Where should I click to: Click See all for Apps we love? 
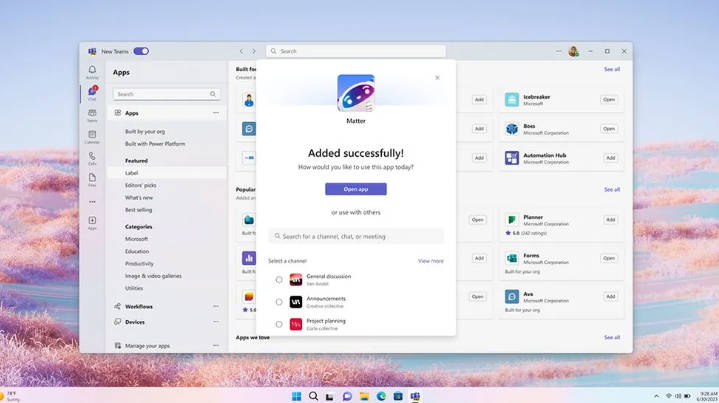[x=612, y=337]
